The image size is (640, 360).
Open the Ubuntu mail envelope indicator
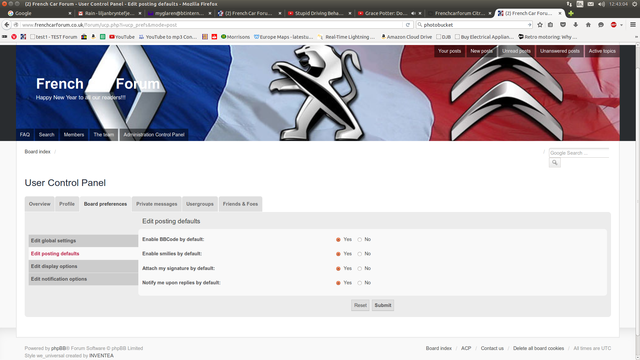(x=591, y=4)
